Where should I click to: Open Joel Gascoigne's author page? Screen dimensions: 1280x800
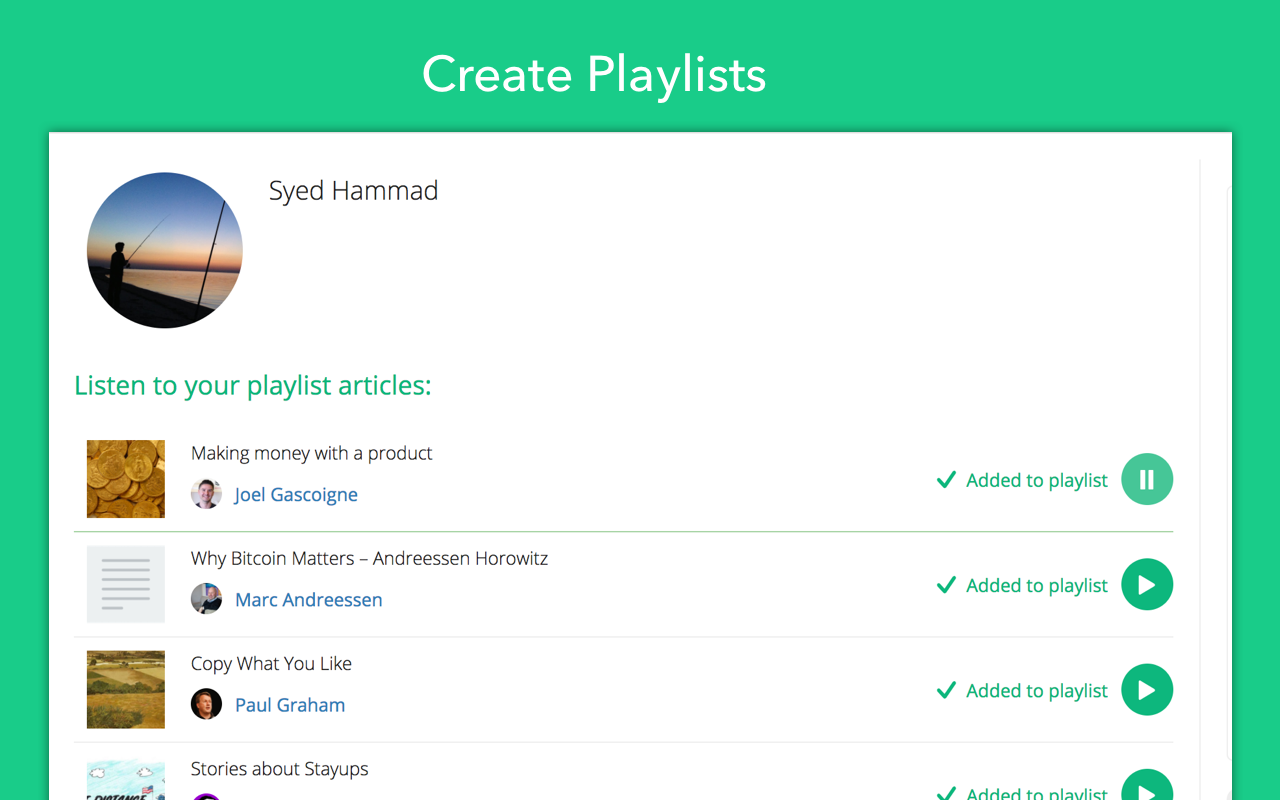click(296, 495)
